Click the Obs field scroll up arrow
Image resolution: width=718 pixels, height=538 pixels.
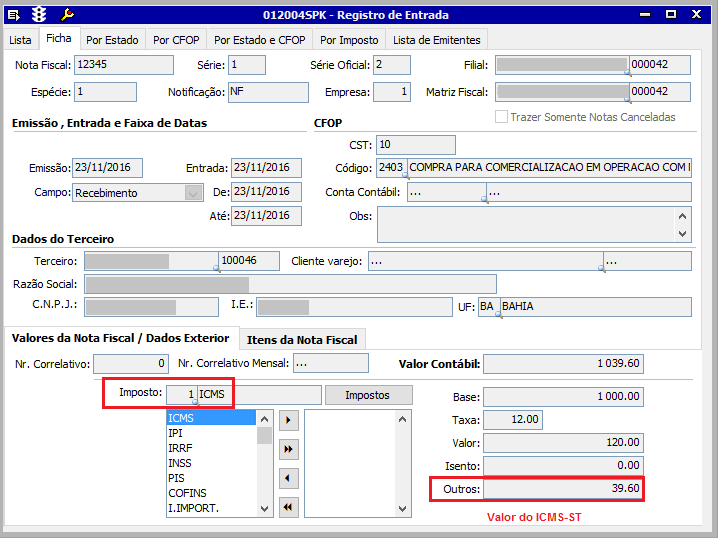(682, 216)
